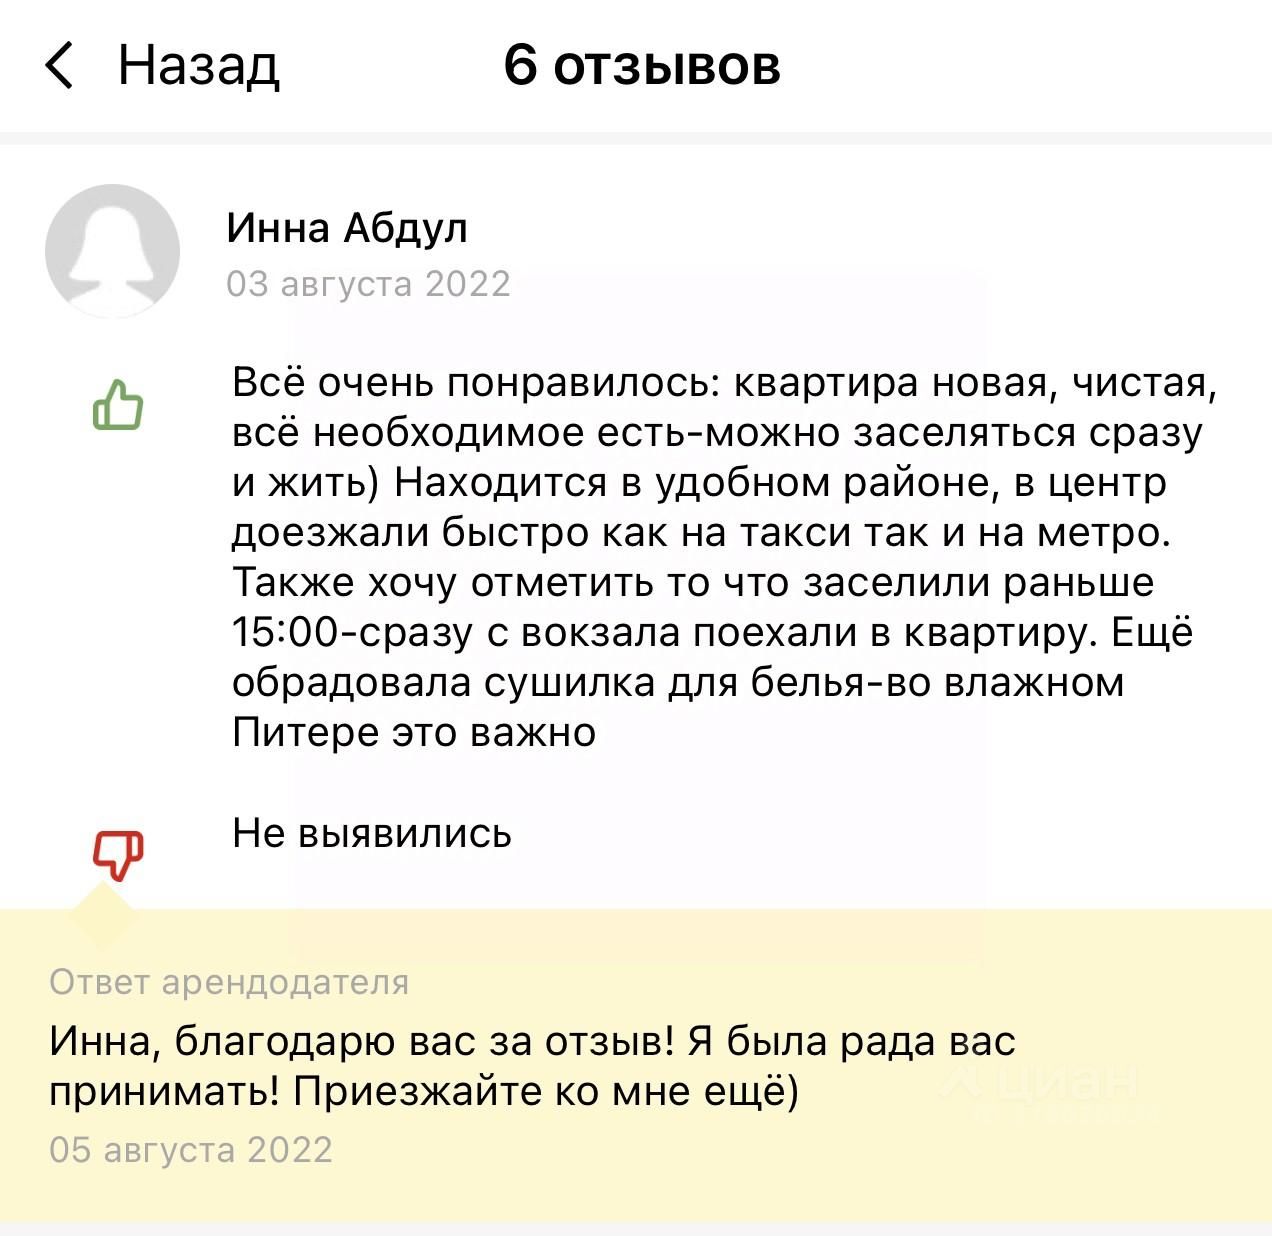Screen dimensions: 1272x1236
Task: Tap the Всё очень понравилось opening line
Action: coord(476,383)
